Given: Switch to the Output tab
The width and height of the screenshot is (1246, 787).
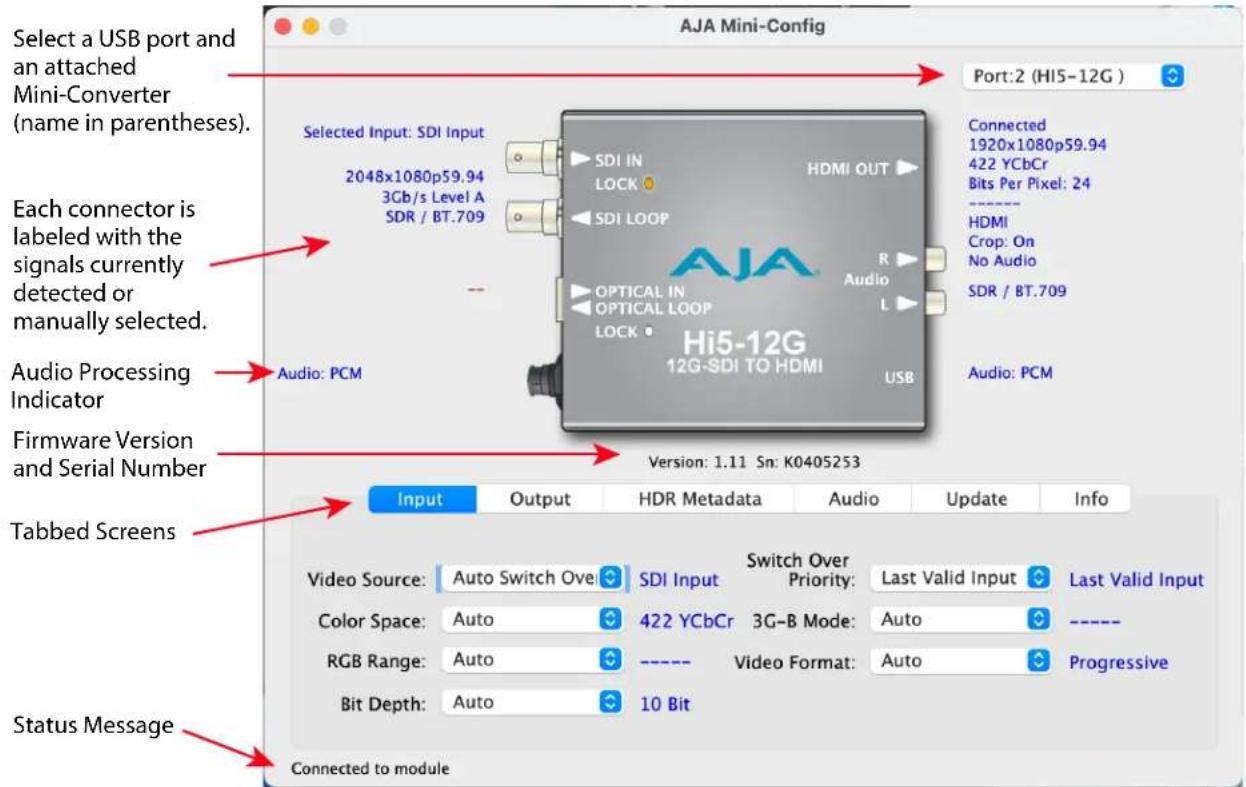Looking at the screenshot, I should coord(540,499).
